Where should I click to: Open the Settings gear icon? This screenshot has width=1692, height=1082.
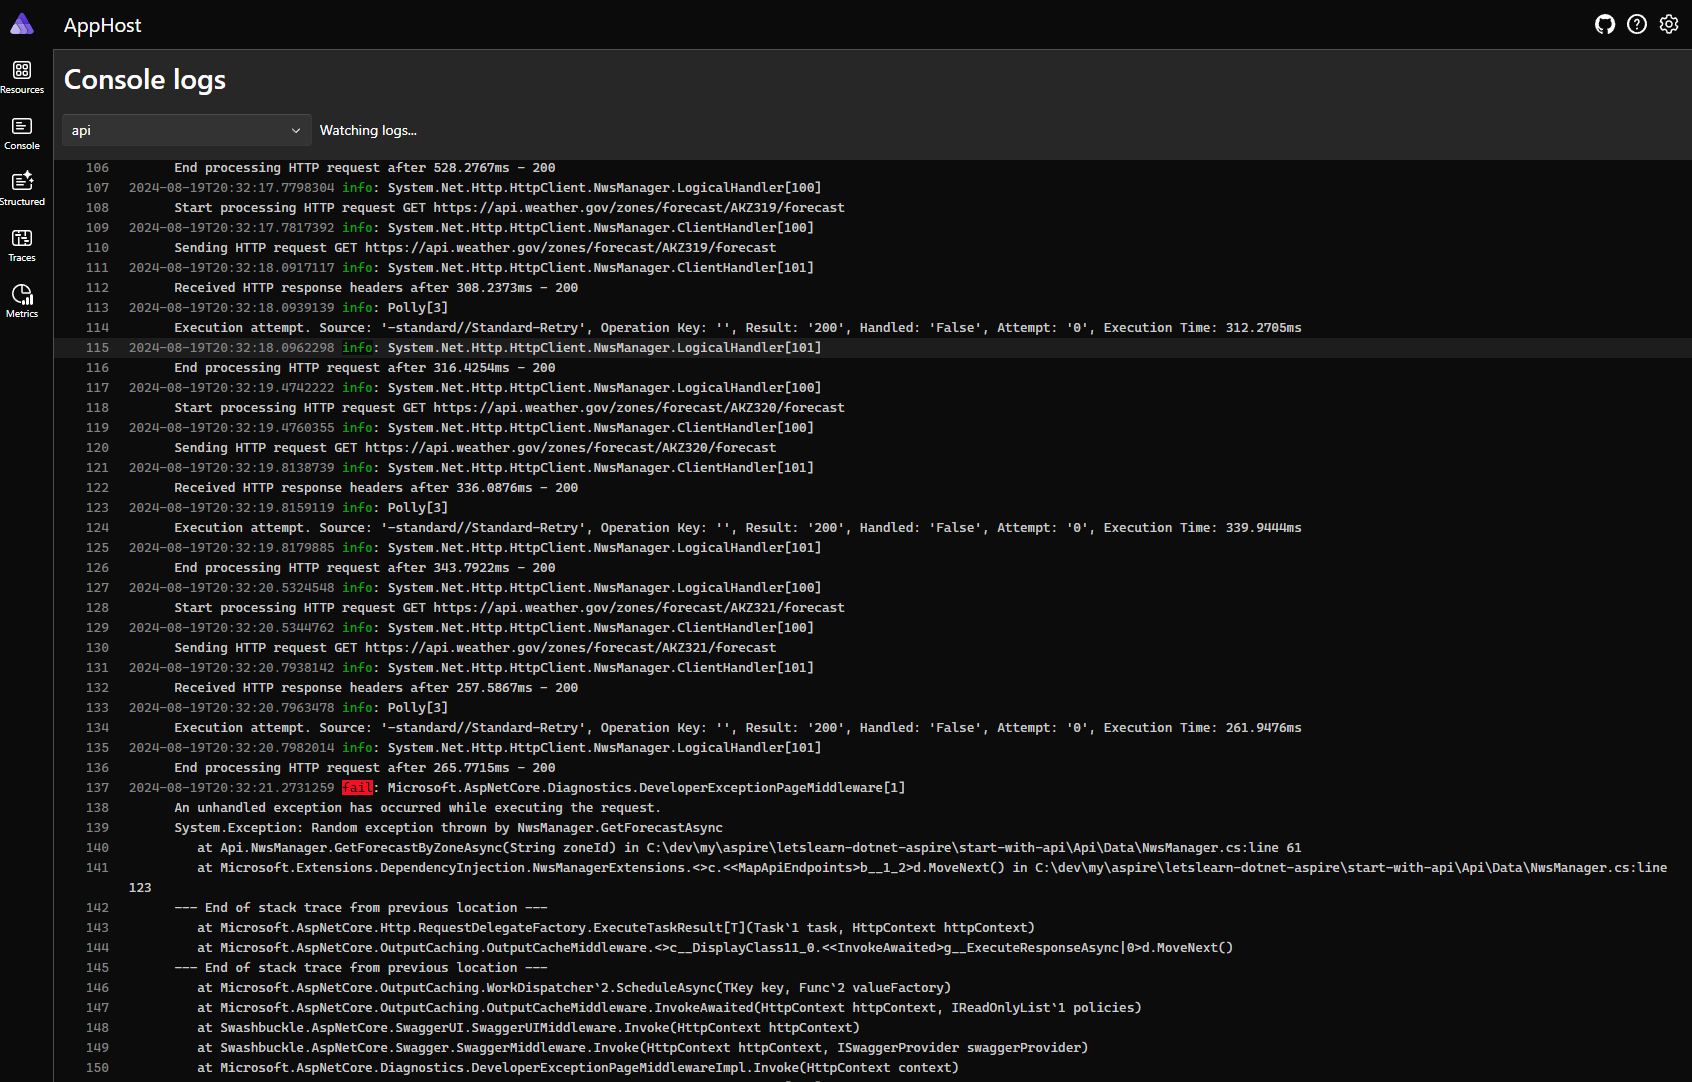tap(1669, 24)
